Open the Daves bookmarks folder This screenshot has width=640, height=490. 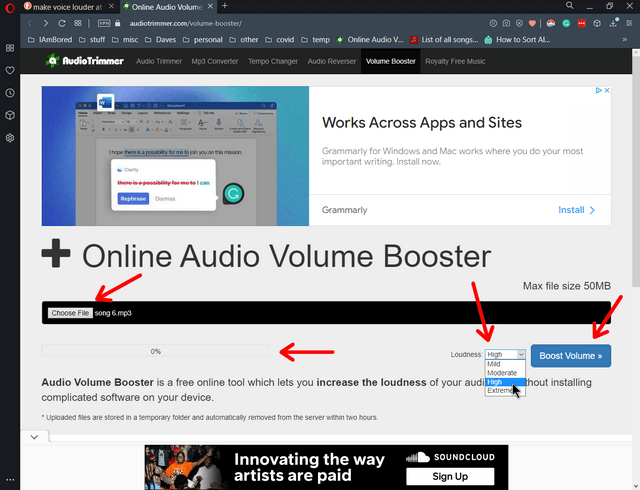160,40
